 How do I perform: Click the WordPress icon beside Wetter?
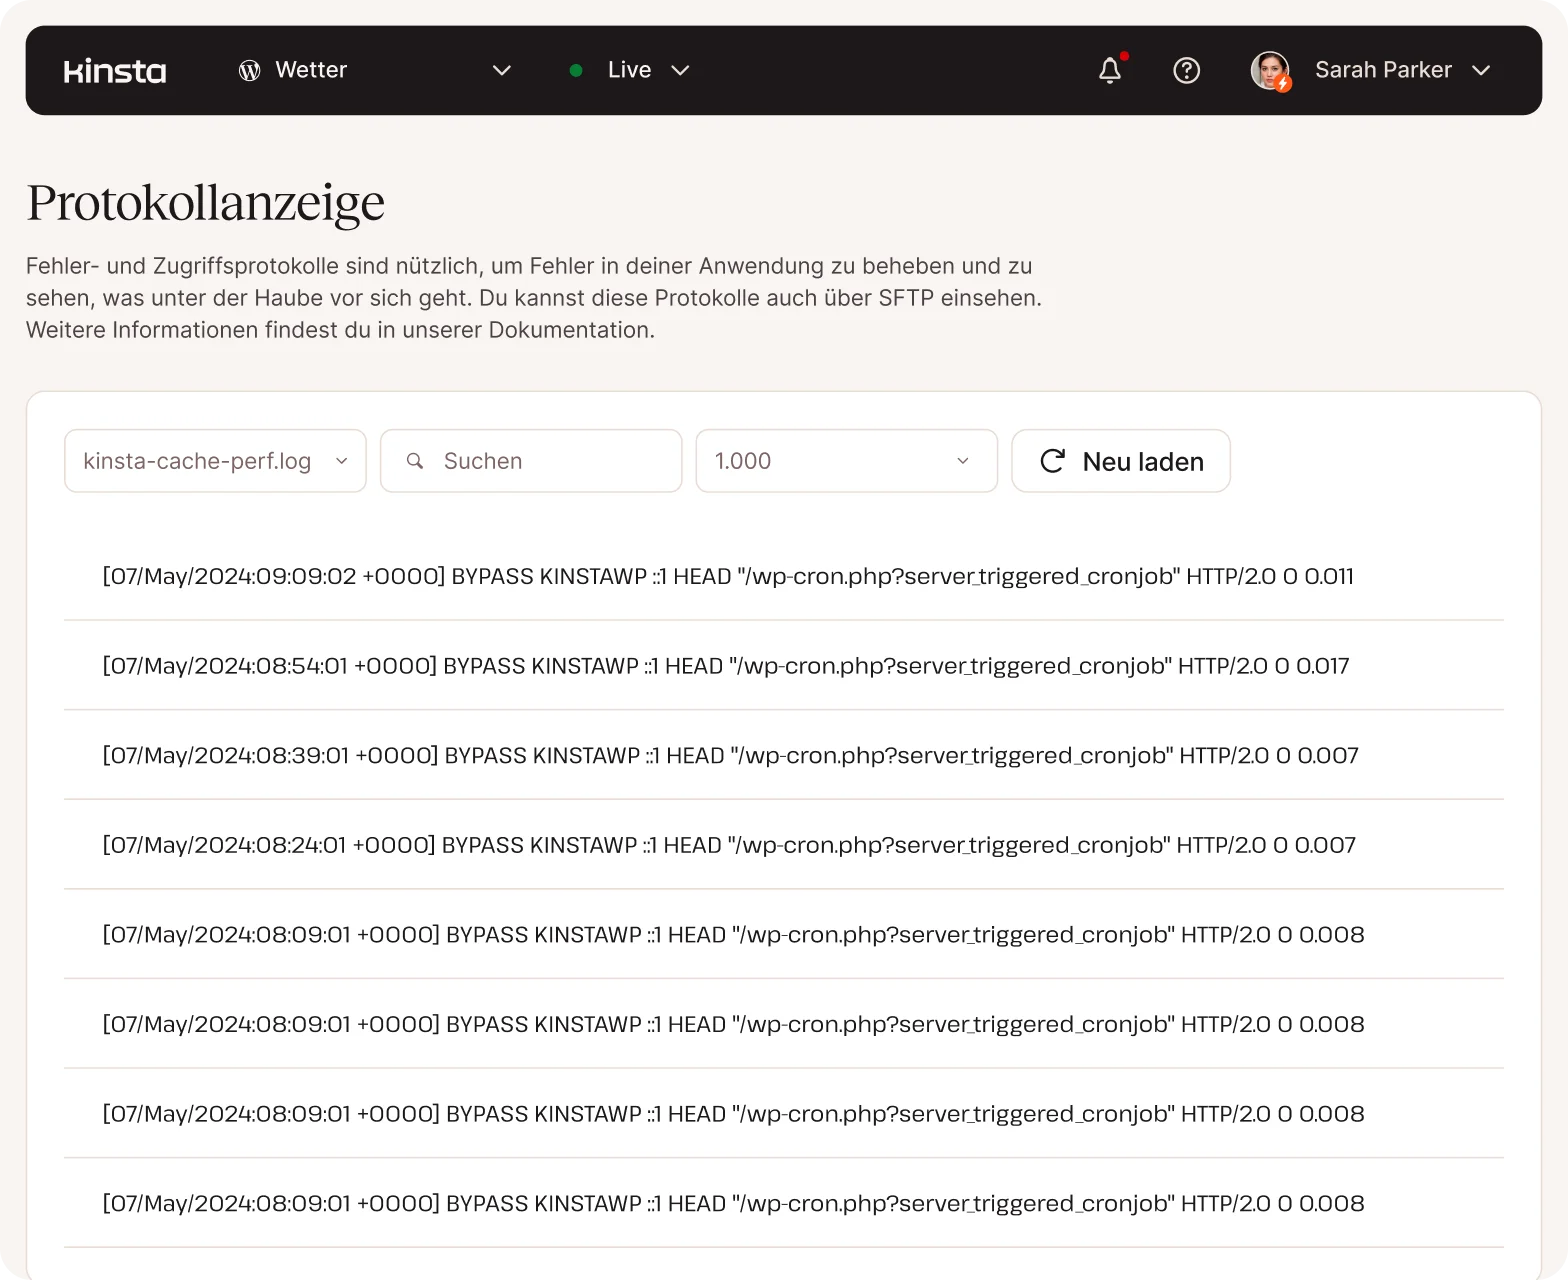(250, 70)
